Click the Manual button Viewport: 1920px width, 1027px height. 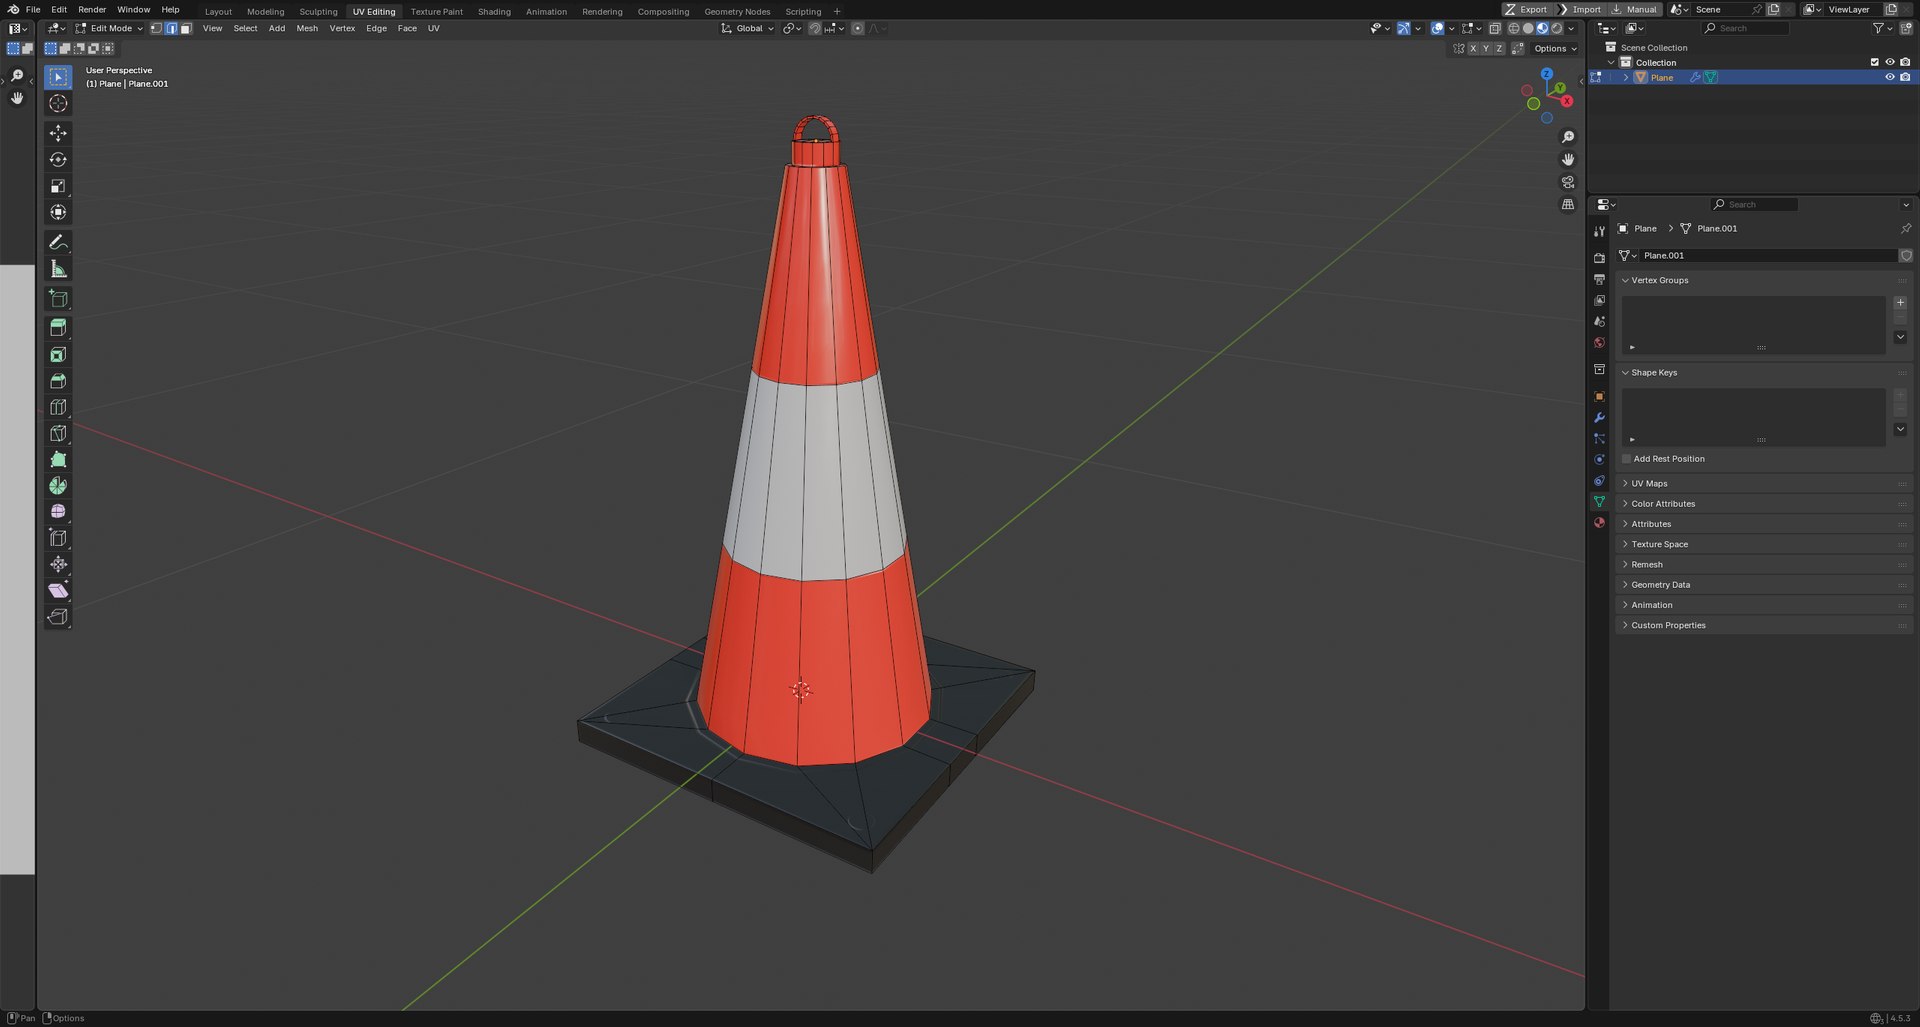tap(1635, 9)
